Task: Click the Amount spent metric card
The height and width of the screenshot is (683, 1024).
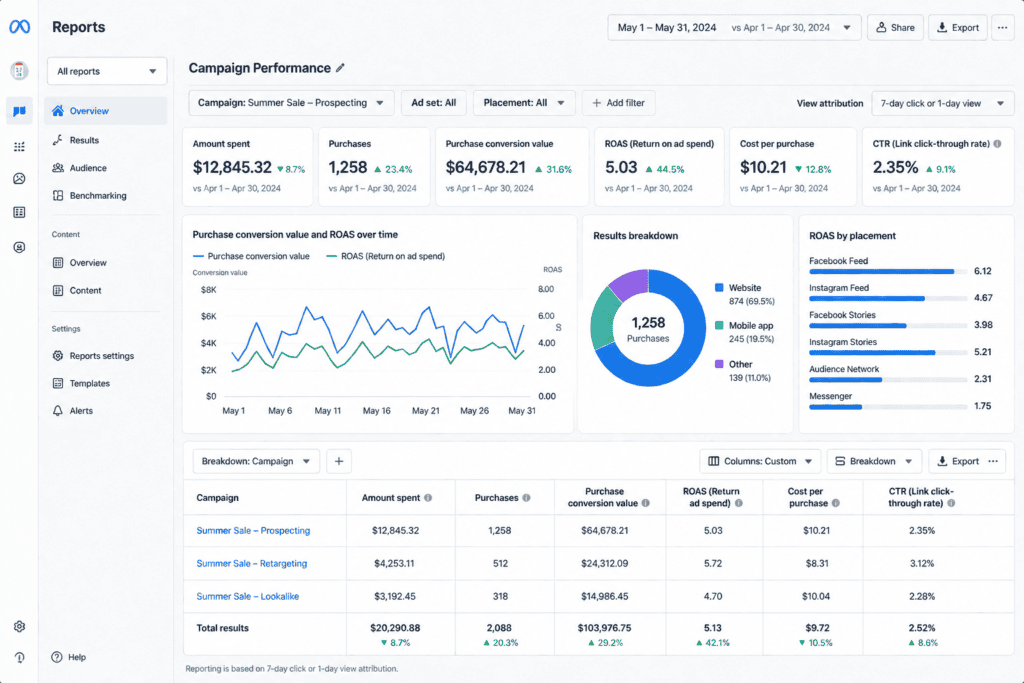Action: [248, 167]
